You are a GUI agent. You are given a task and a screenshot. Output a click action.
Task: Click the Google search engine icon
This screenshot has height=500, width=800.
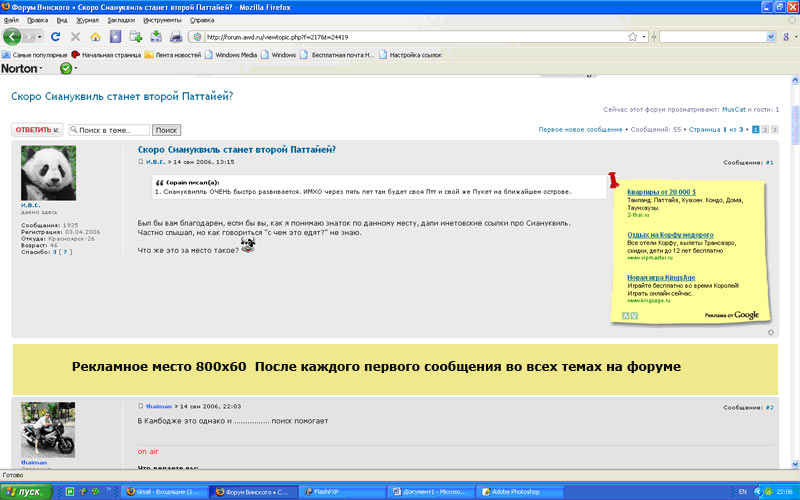tap(786, 37)
